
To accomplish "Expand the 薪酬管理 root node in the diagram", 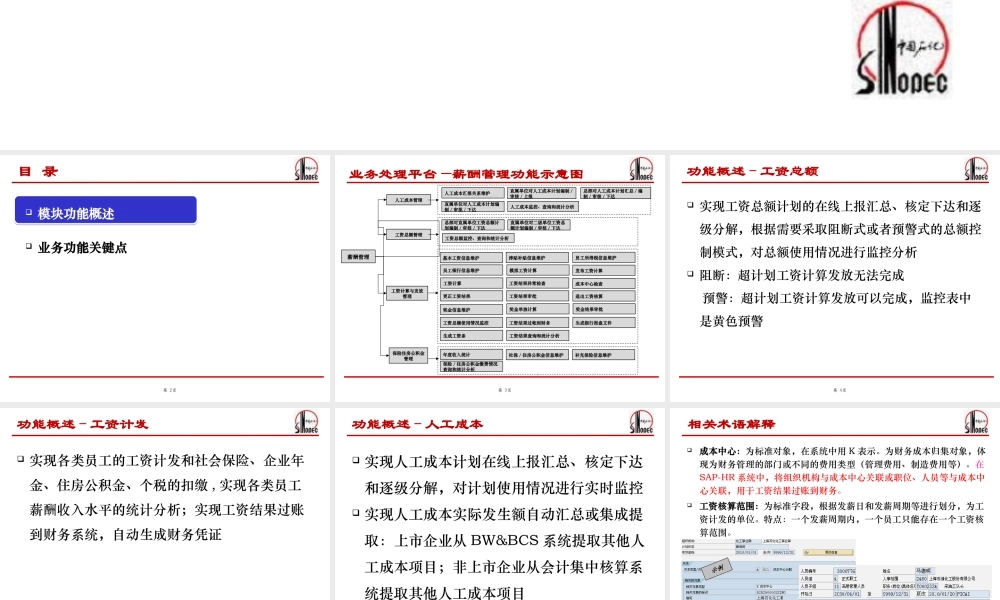I will [x=358, y=255].
